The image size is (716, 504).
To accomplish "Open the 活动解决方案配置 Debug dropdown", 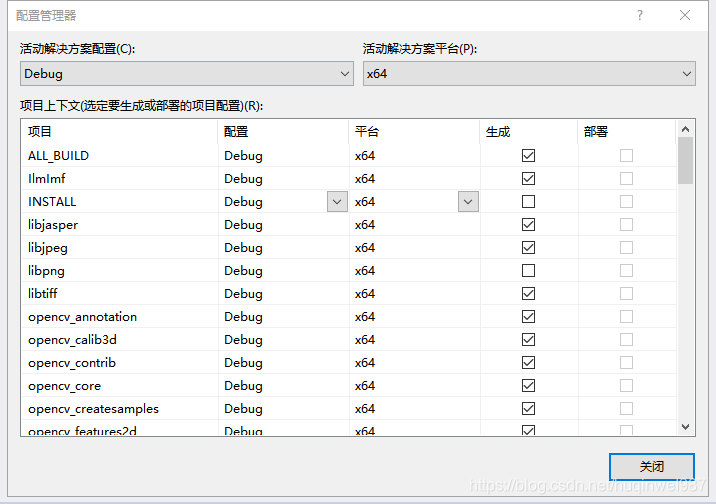I will point(187,74).
